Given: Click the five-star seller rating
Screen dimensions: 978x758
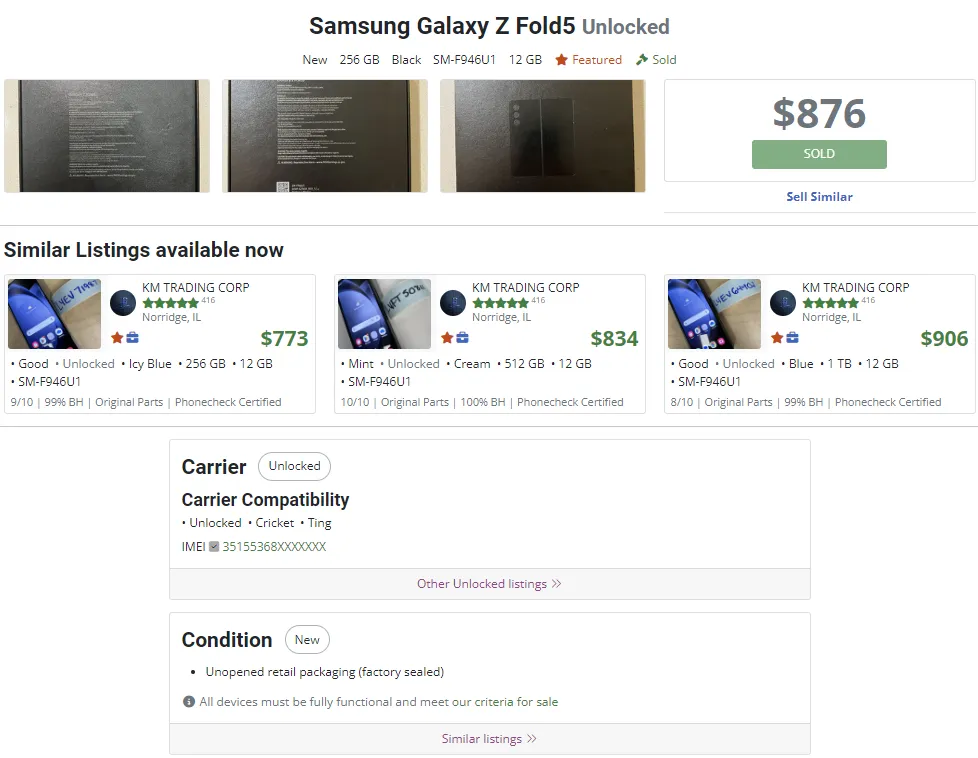Looking at the screenshot, I should click(x=168, y=302).
